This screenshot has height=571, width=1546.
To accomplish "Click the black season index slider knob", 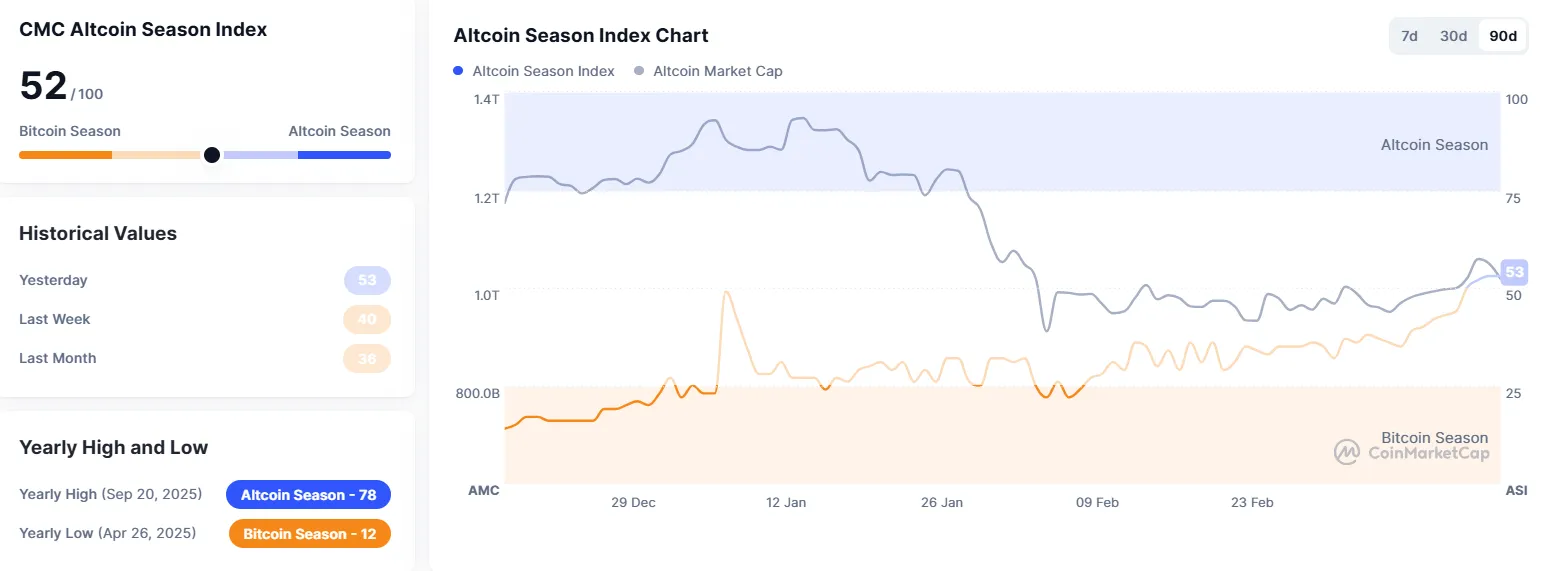I will coord(212,155).
